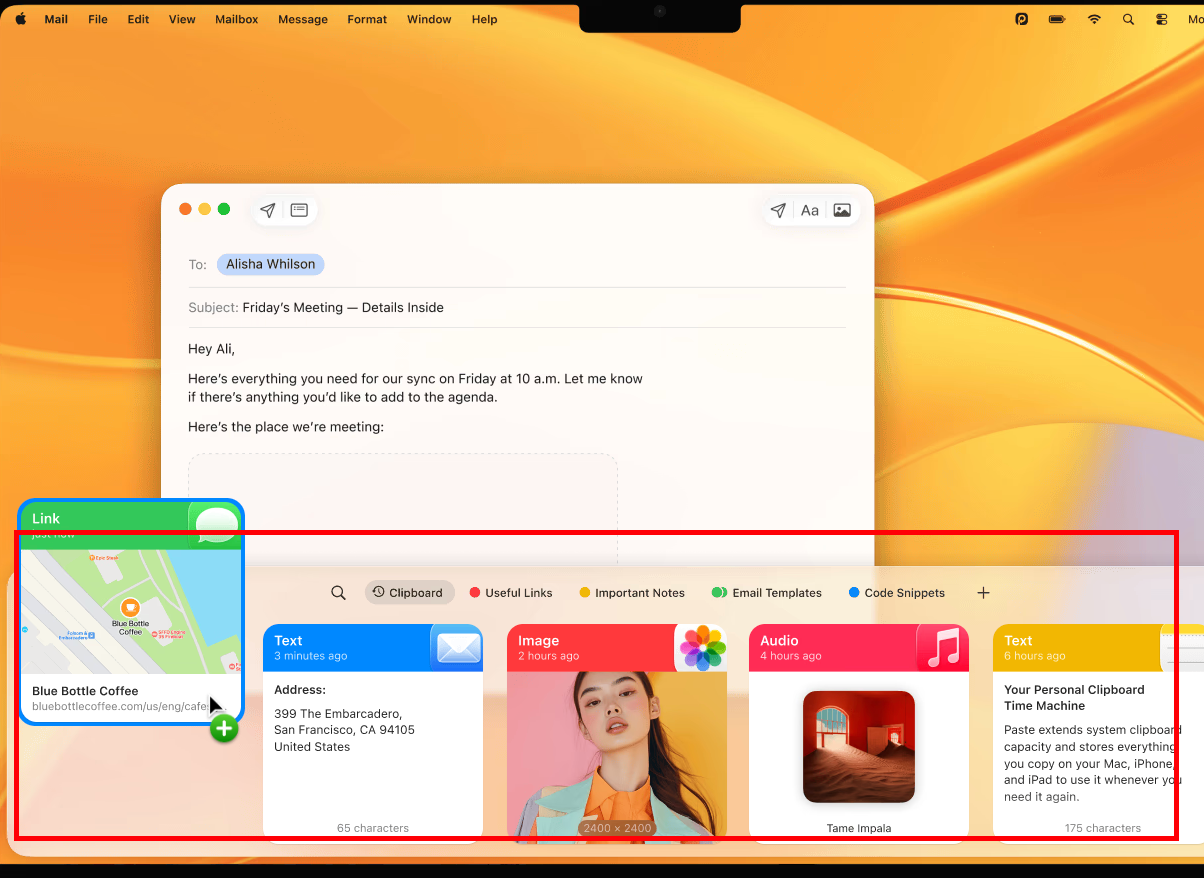Click the Wi-Fi status icon
The height and width of the screenshot is (878, 1204).
point(1094,19)
